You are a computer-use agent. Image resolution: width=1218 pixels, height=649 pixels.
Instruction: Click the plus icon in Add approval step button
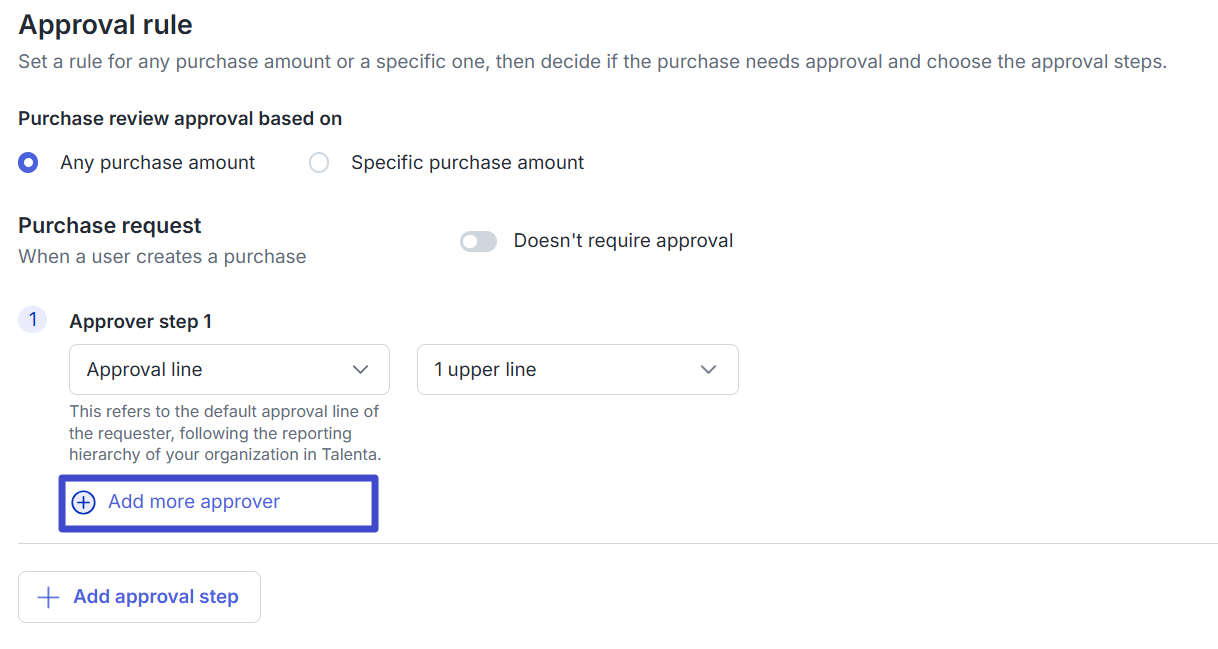tap(47, 597)
